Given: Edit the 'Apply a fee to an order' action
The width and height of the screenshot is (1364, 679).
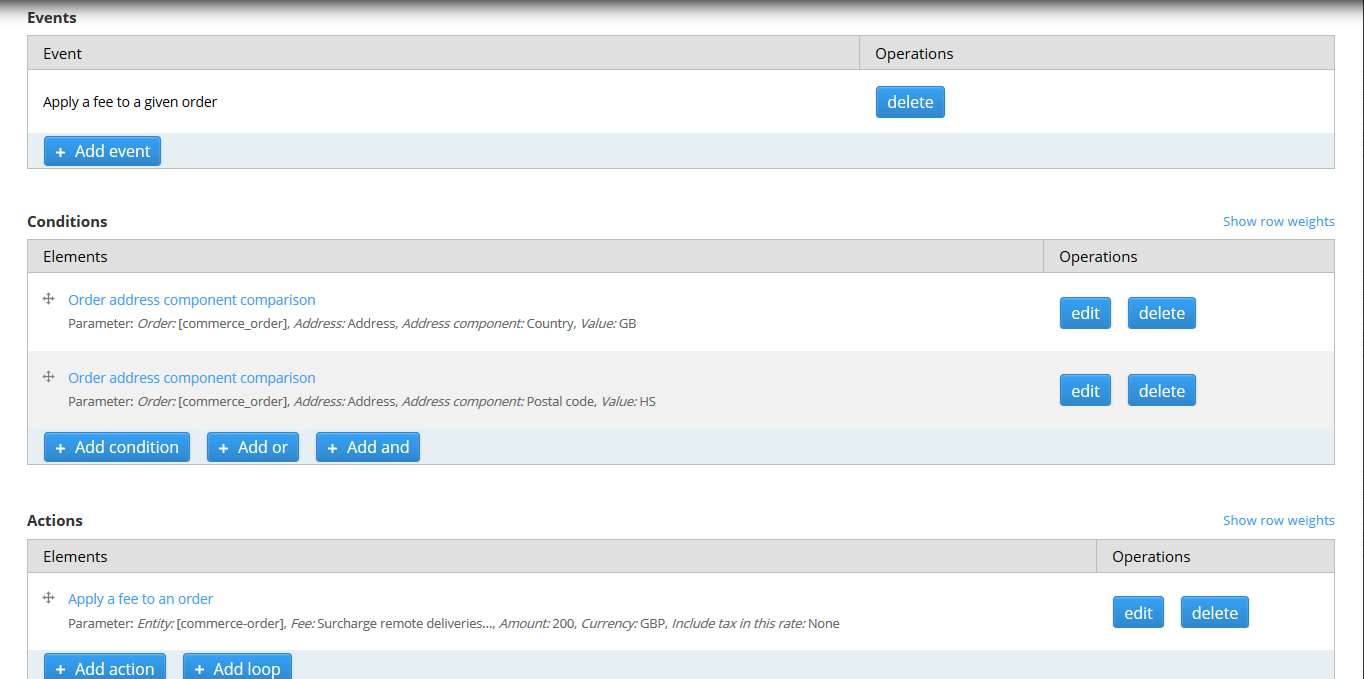Looking at the screenshot, I should click(1138, 612).
